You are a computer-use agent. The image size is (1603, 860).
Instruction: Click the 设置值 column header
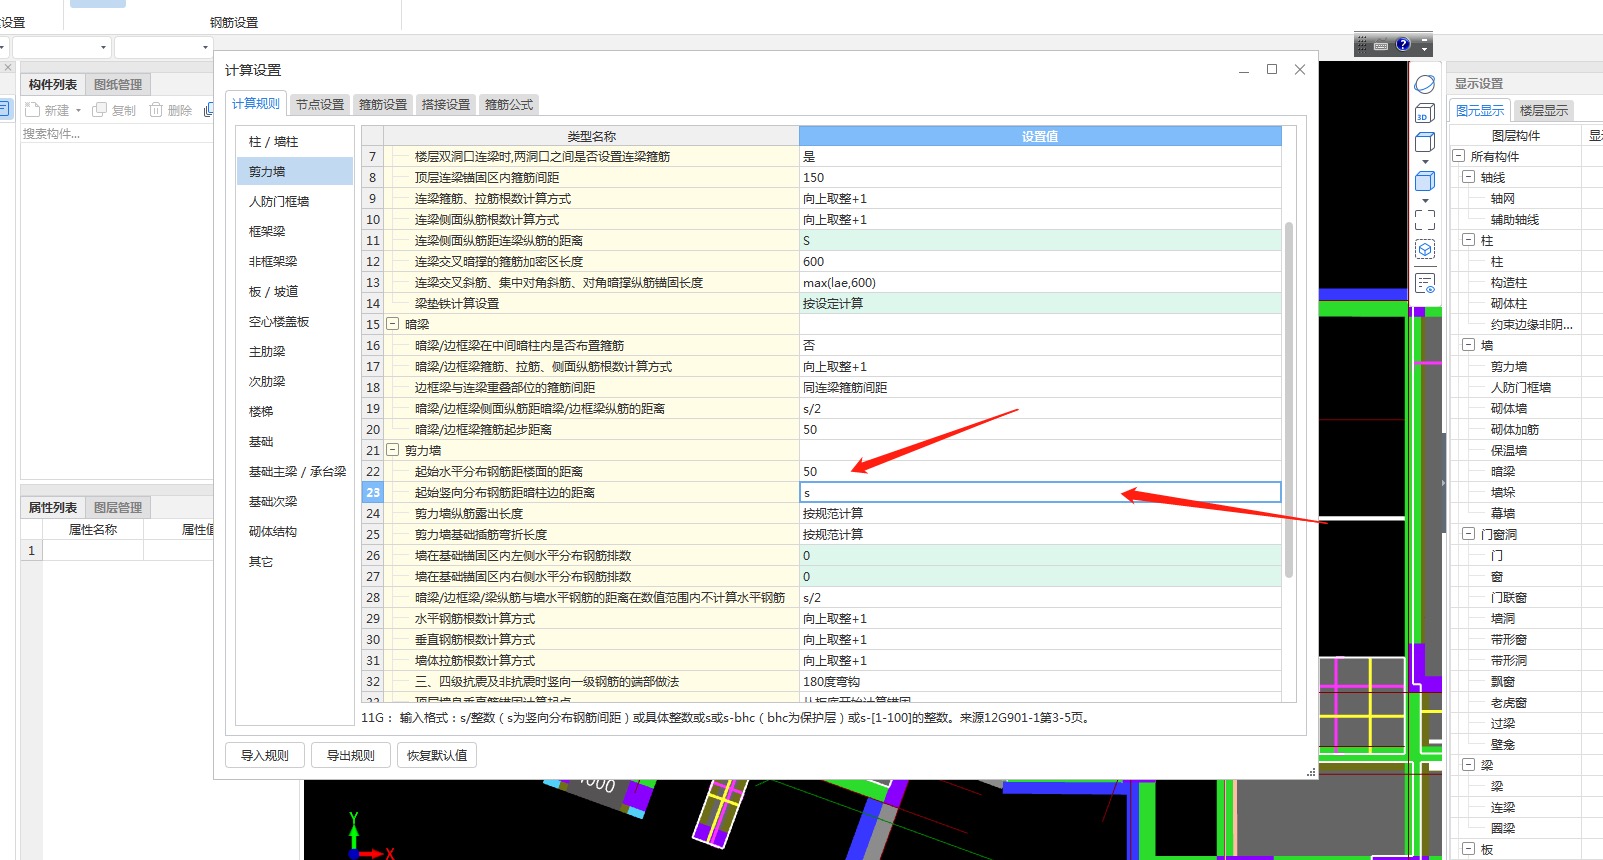click(x=1040, y=136)
